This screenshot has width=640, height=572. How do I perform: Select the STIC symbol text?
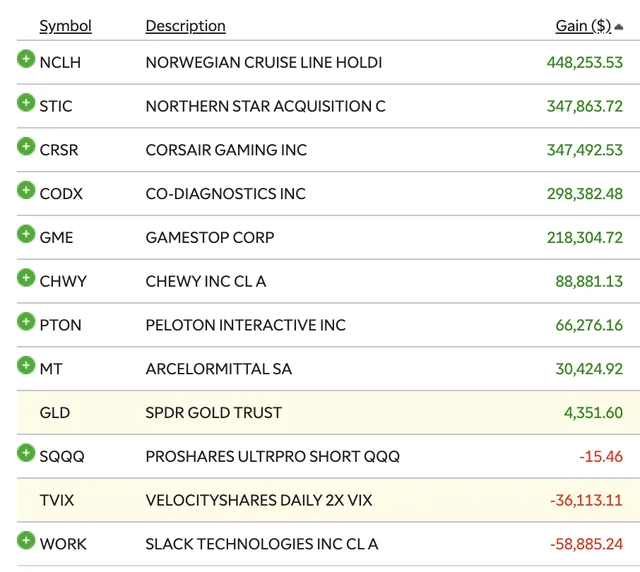(56, 106)
